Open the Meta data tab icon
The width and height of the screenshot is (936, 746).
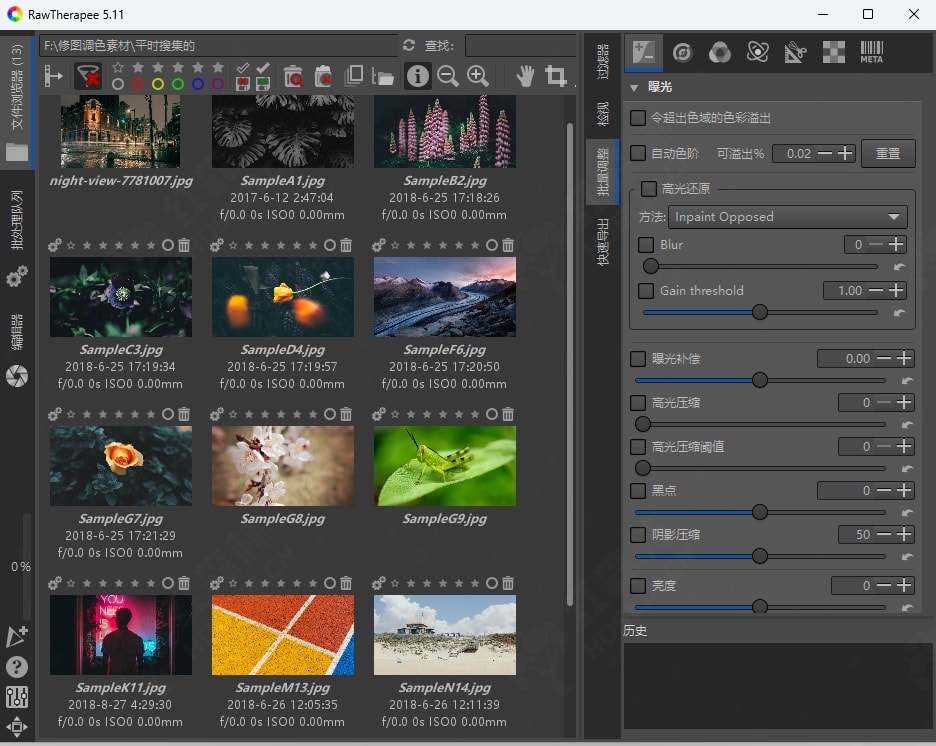pos(871,53)
